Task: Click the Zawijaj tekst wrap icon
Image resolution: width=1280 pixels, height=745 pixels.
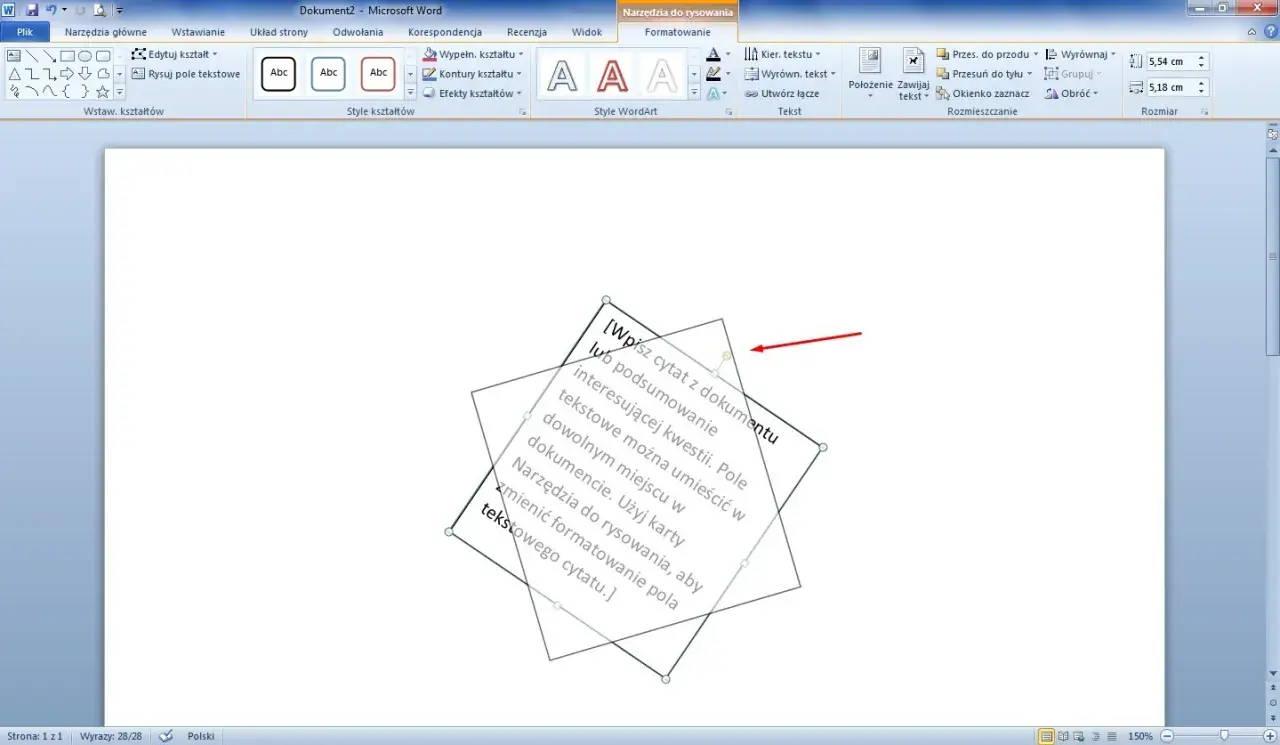Action: click(x=913, y=60)
